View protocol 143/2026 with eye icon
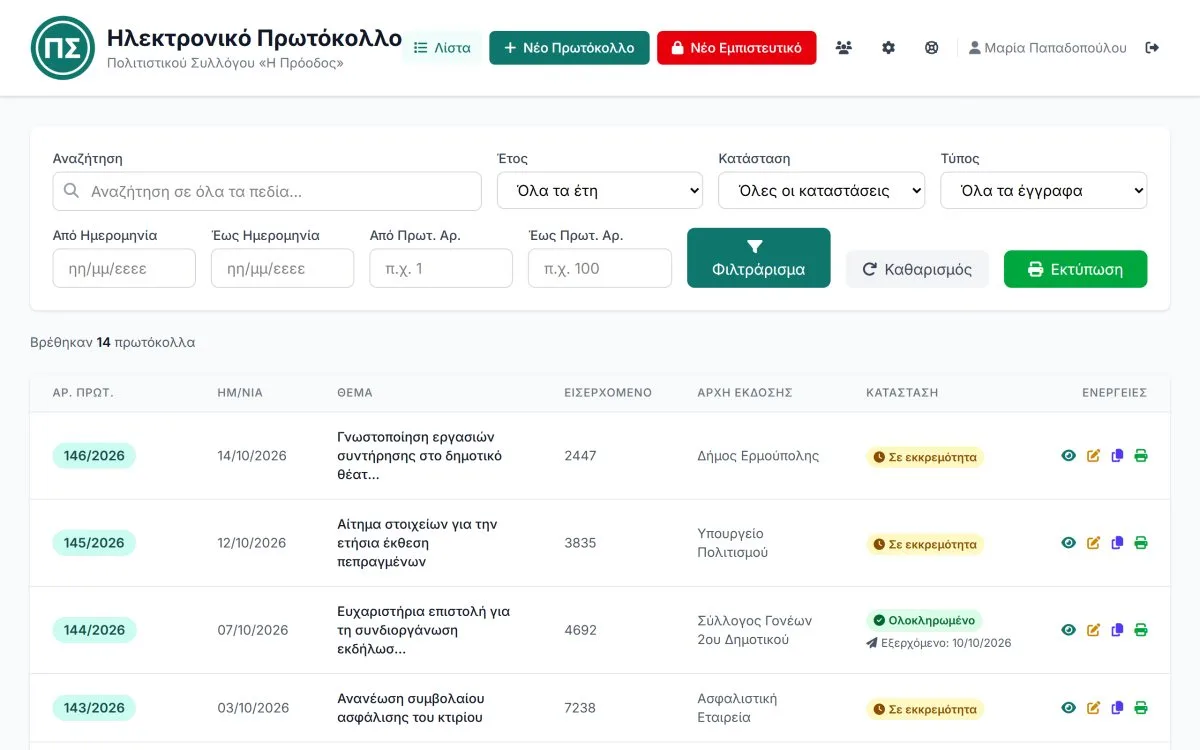The width and height of the screenshot is (1200, 750). pyautogui.click(x=1069, y=708)
